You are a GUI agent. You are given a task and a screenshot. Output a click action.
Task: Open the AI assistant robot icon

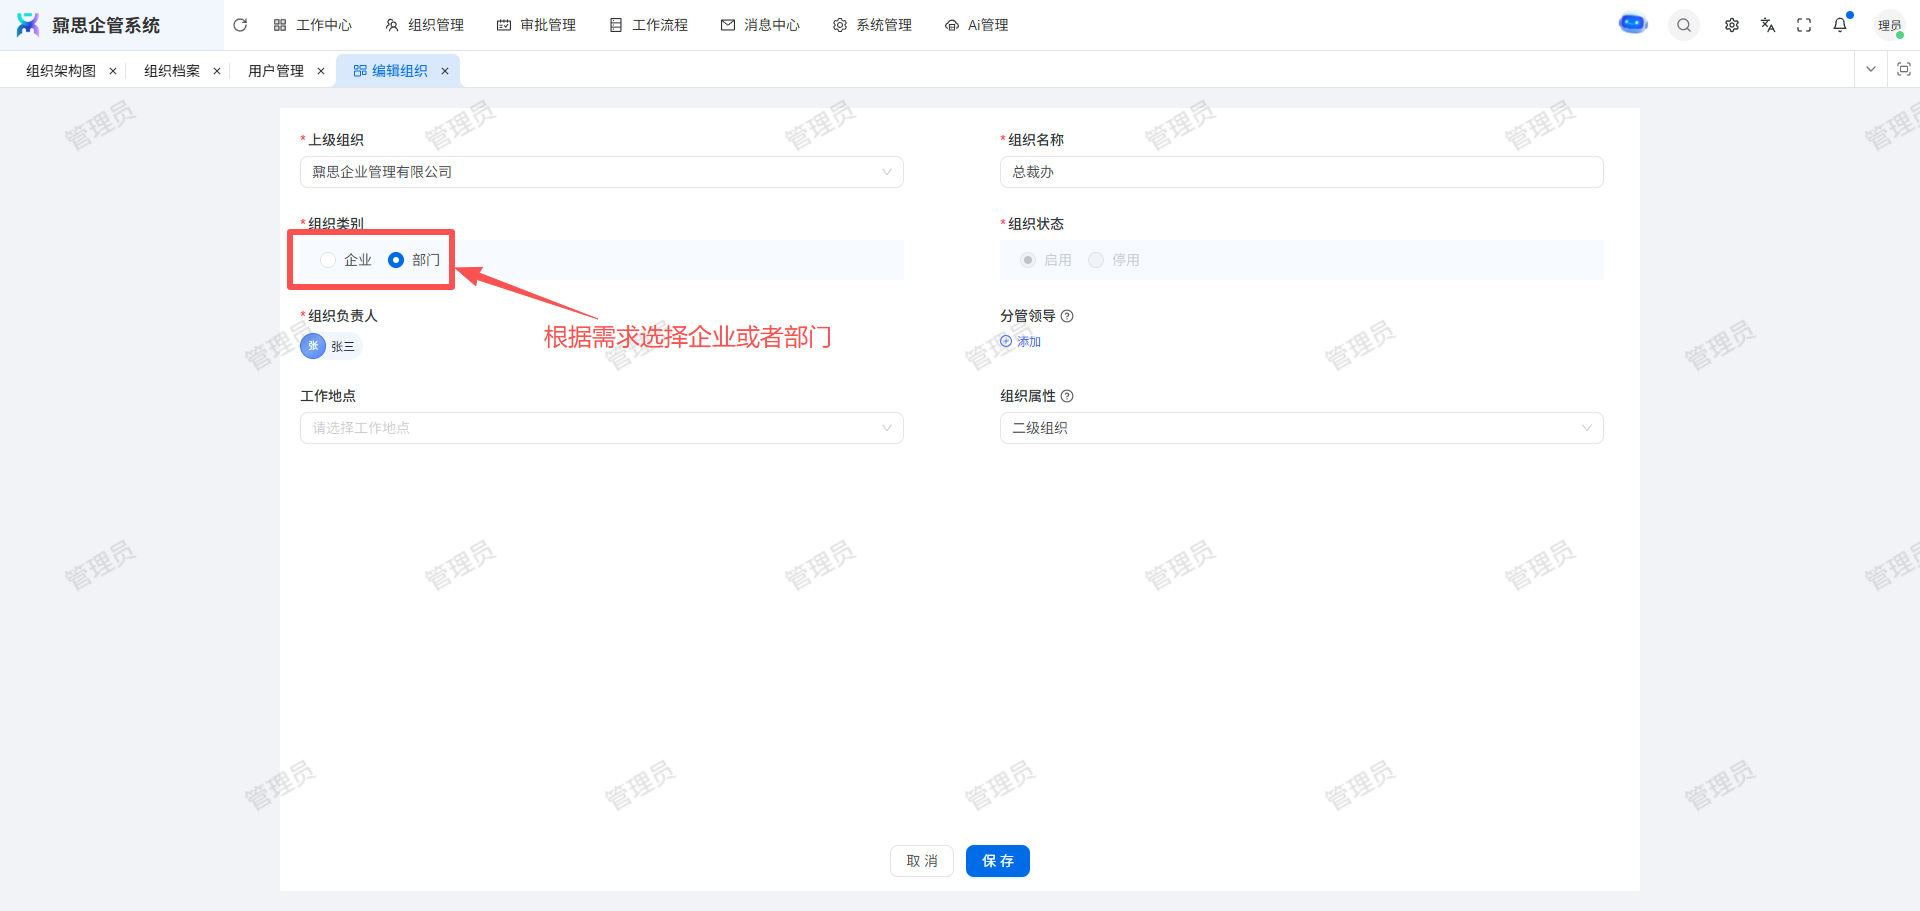pos(1633,24)
